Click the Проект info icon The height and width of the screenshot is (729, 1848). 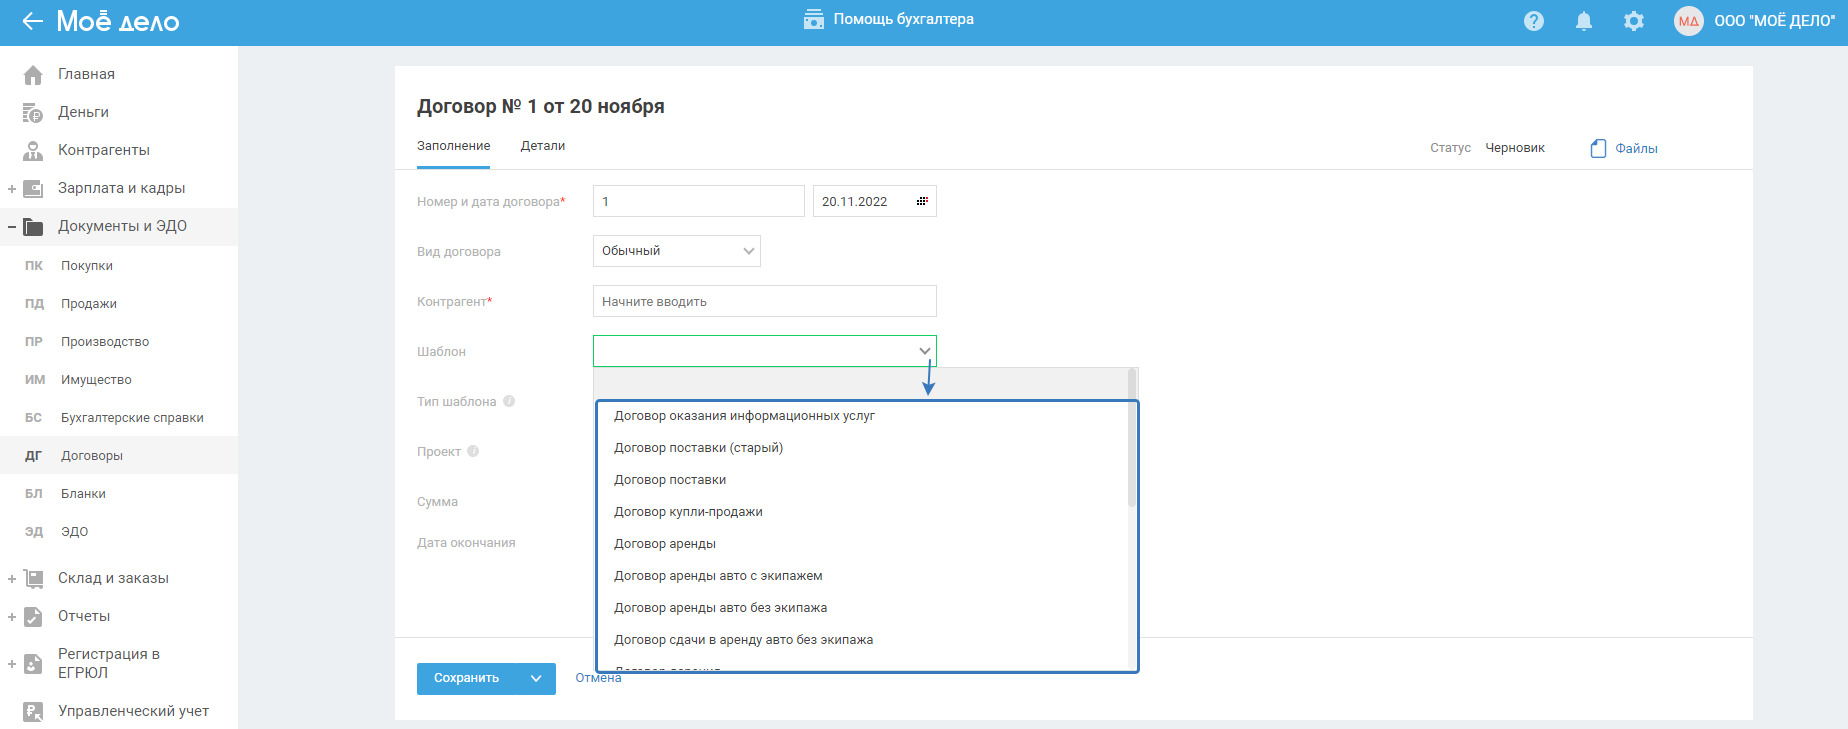click(473, 451)
